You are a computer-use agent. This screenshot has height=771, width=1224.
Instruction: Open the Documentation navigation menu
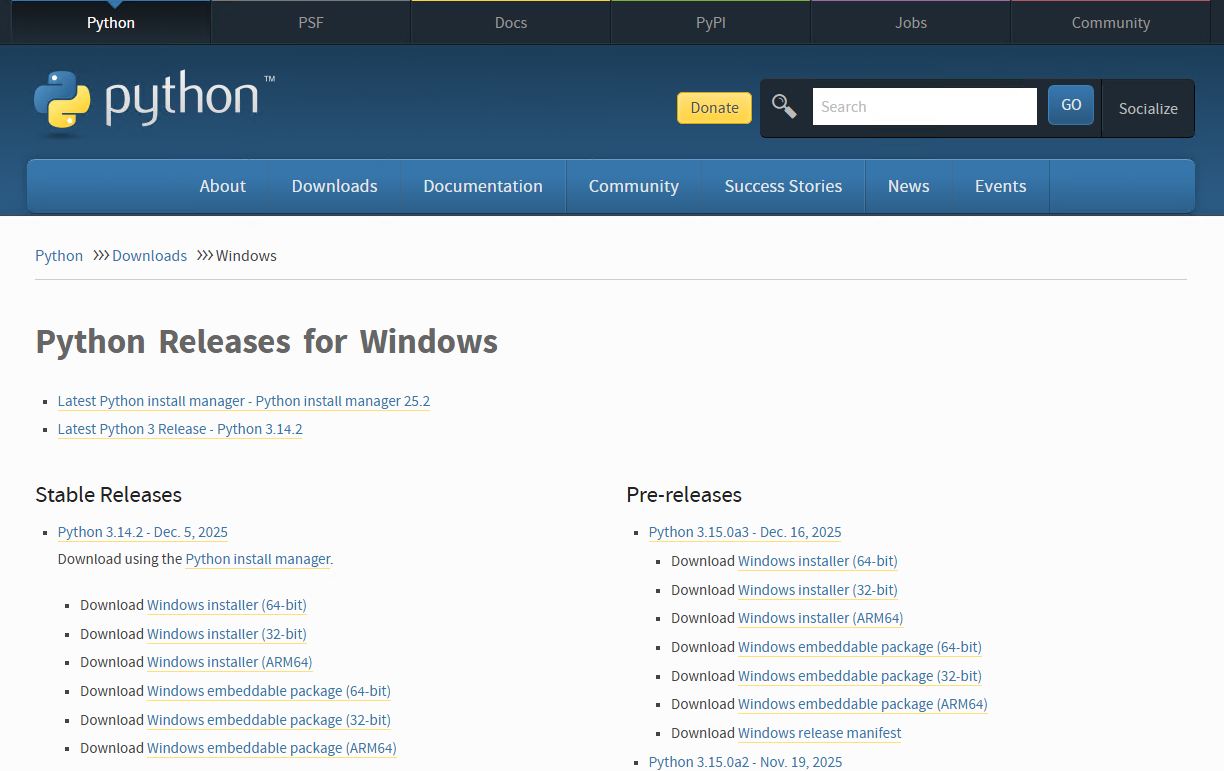(x=483, y=186)
